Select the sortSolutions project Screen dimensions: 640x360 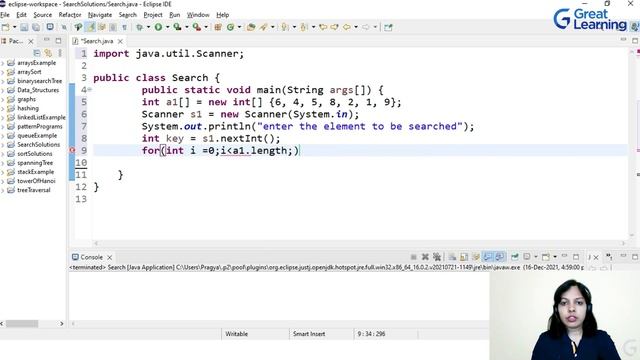[34, 153]
